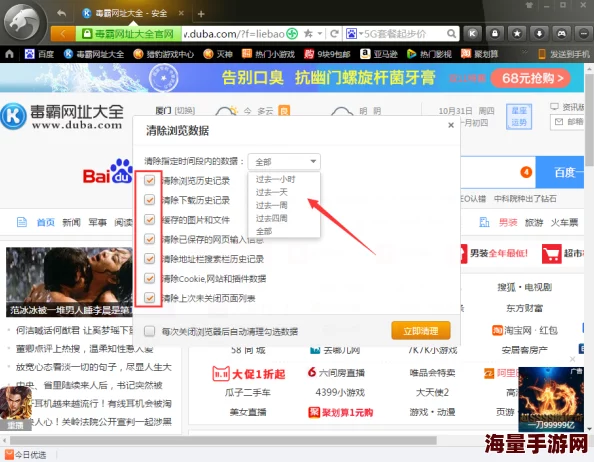Close the game ad popup at bottom right
The height and width of the screenshot is (462, 594).
[572, 359]
